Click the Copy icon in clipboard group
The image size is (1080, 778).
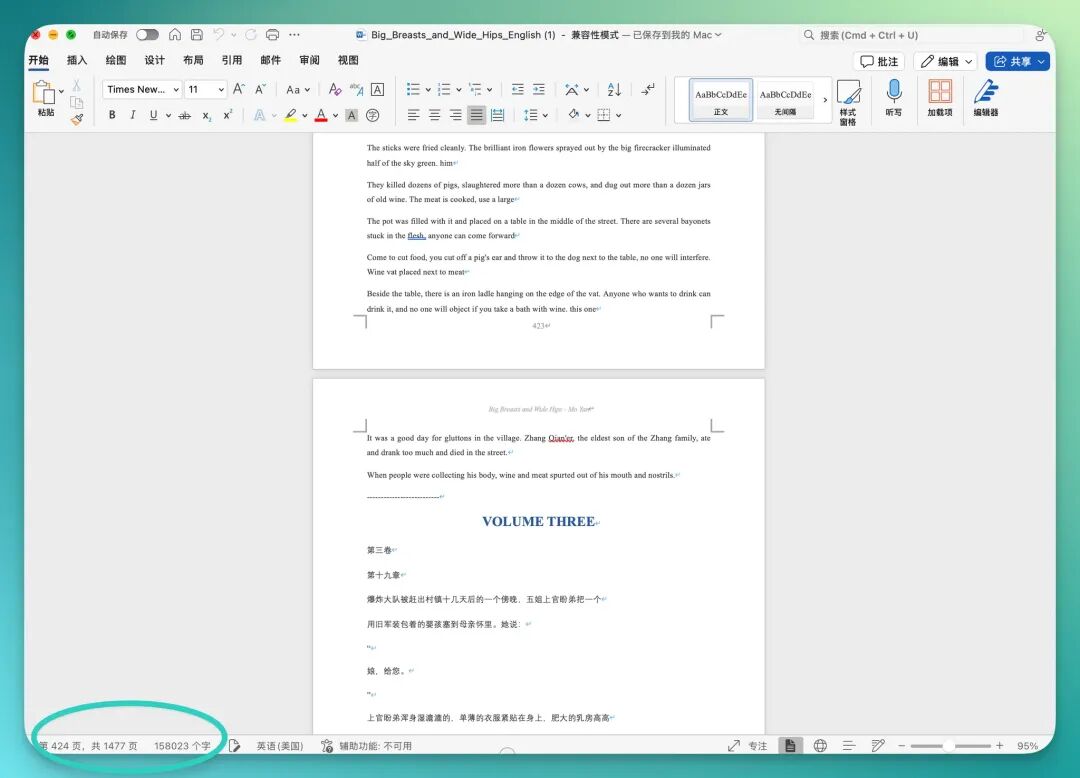76,102
